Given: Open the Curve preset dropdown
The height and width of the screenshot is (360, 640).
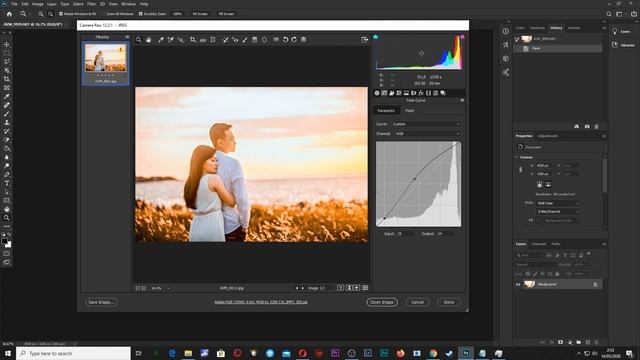Looking at the screenshot, I should tap(426, 124).
